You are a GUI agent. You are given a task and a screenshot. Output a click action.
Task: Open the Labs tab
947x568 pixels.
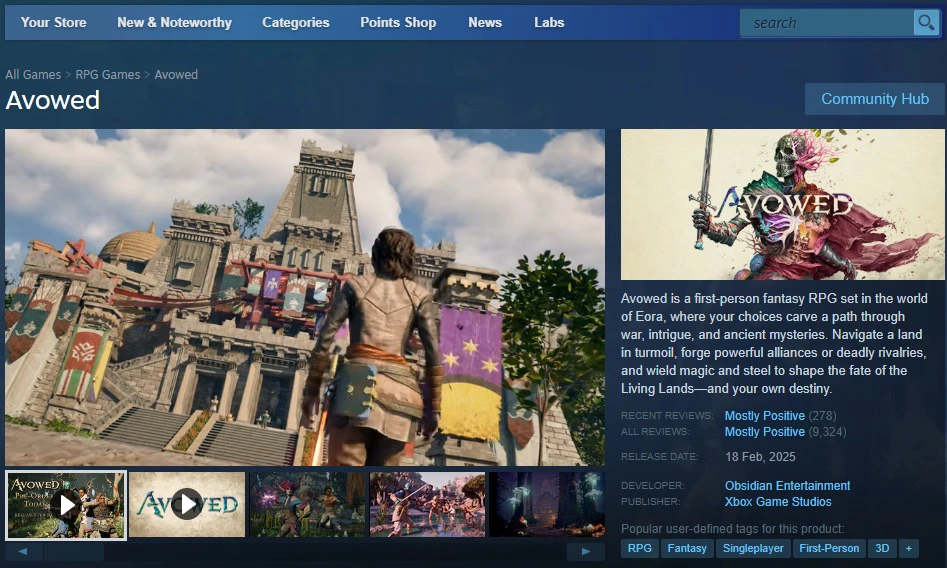click(549, 22)
